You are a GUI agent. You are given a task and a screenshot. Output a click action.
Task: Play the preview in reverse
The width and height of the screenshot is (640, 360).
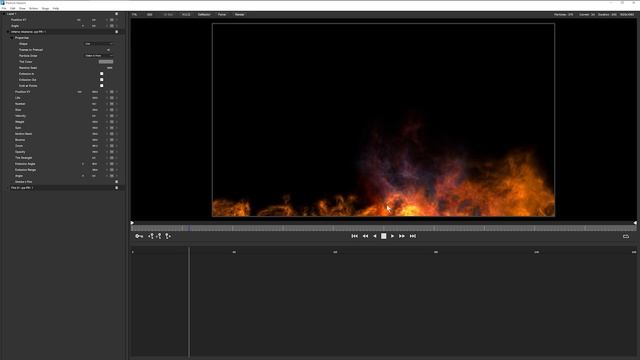(x=375, y=236)
